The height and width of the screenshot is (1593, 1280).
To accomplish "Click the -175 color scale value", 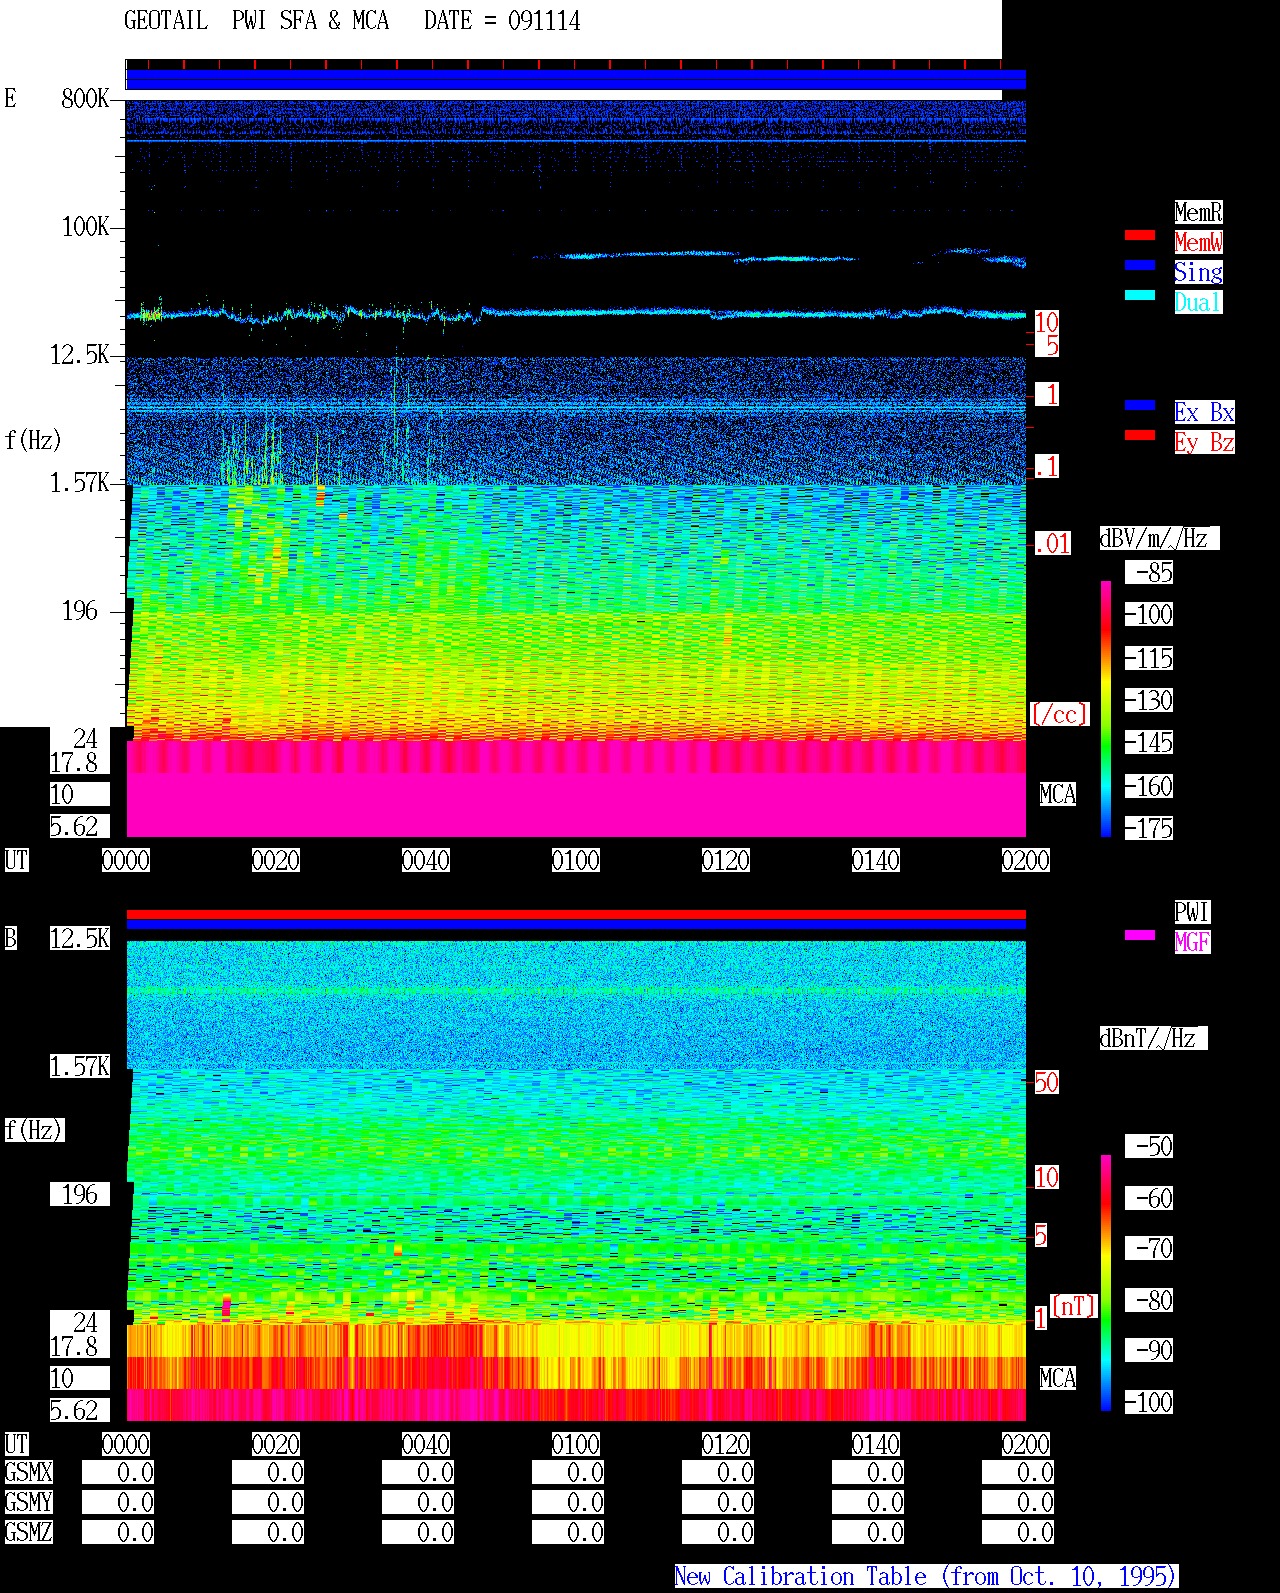I will (1150, 829).
